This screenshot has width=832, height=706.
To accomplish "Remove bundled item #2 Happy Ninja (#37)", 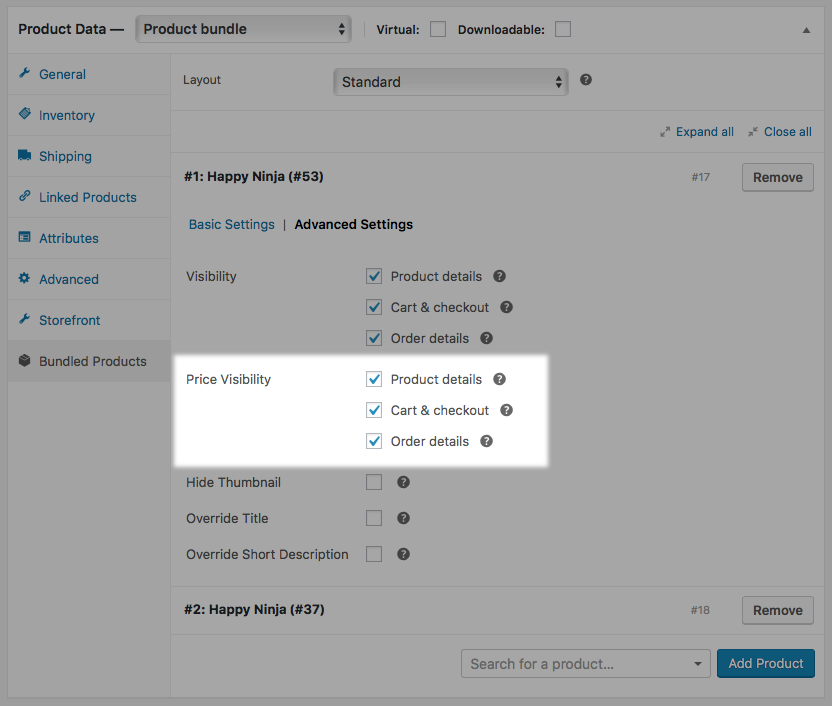I will coord(778,610).
